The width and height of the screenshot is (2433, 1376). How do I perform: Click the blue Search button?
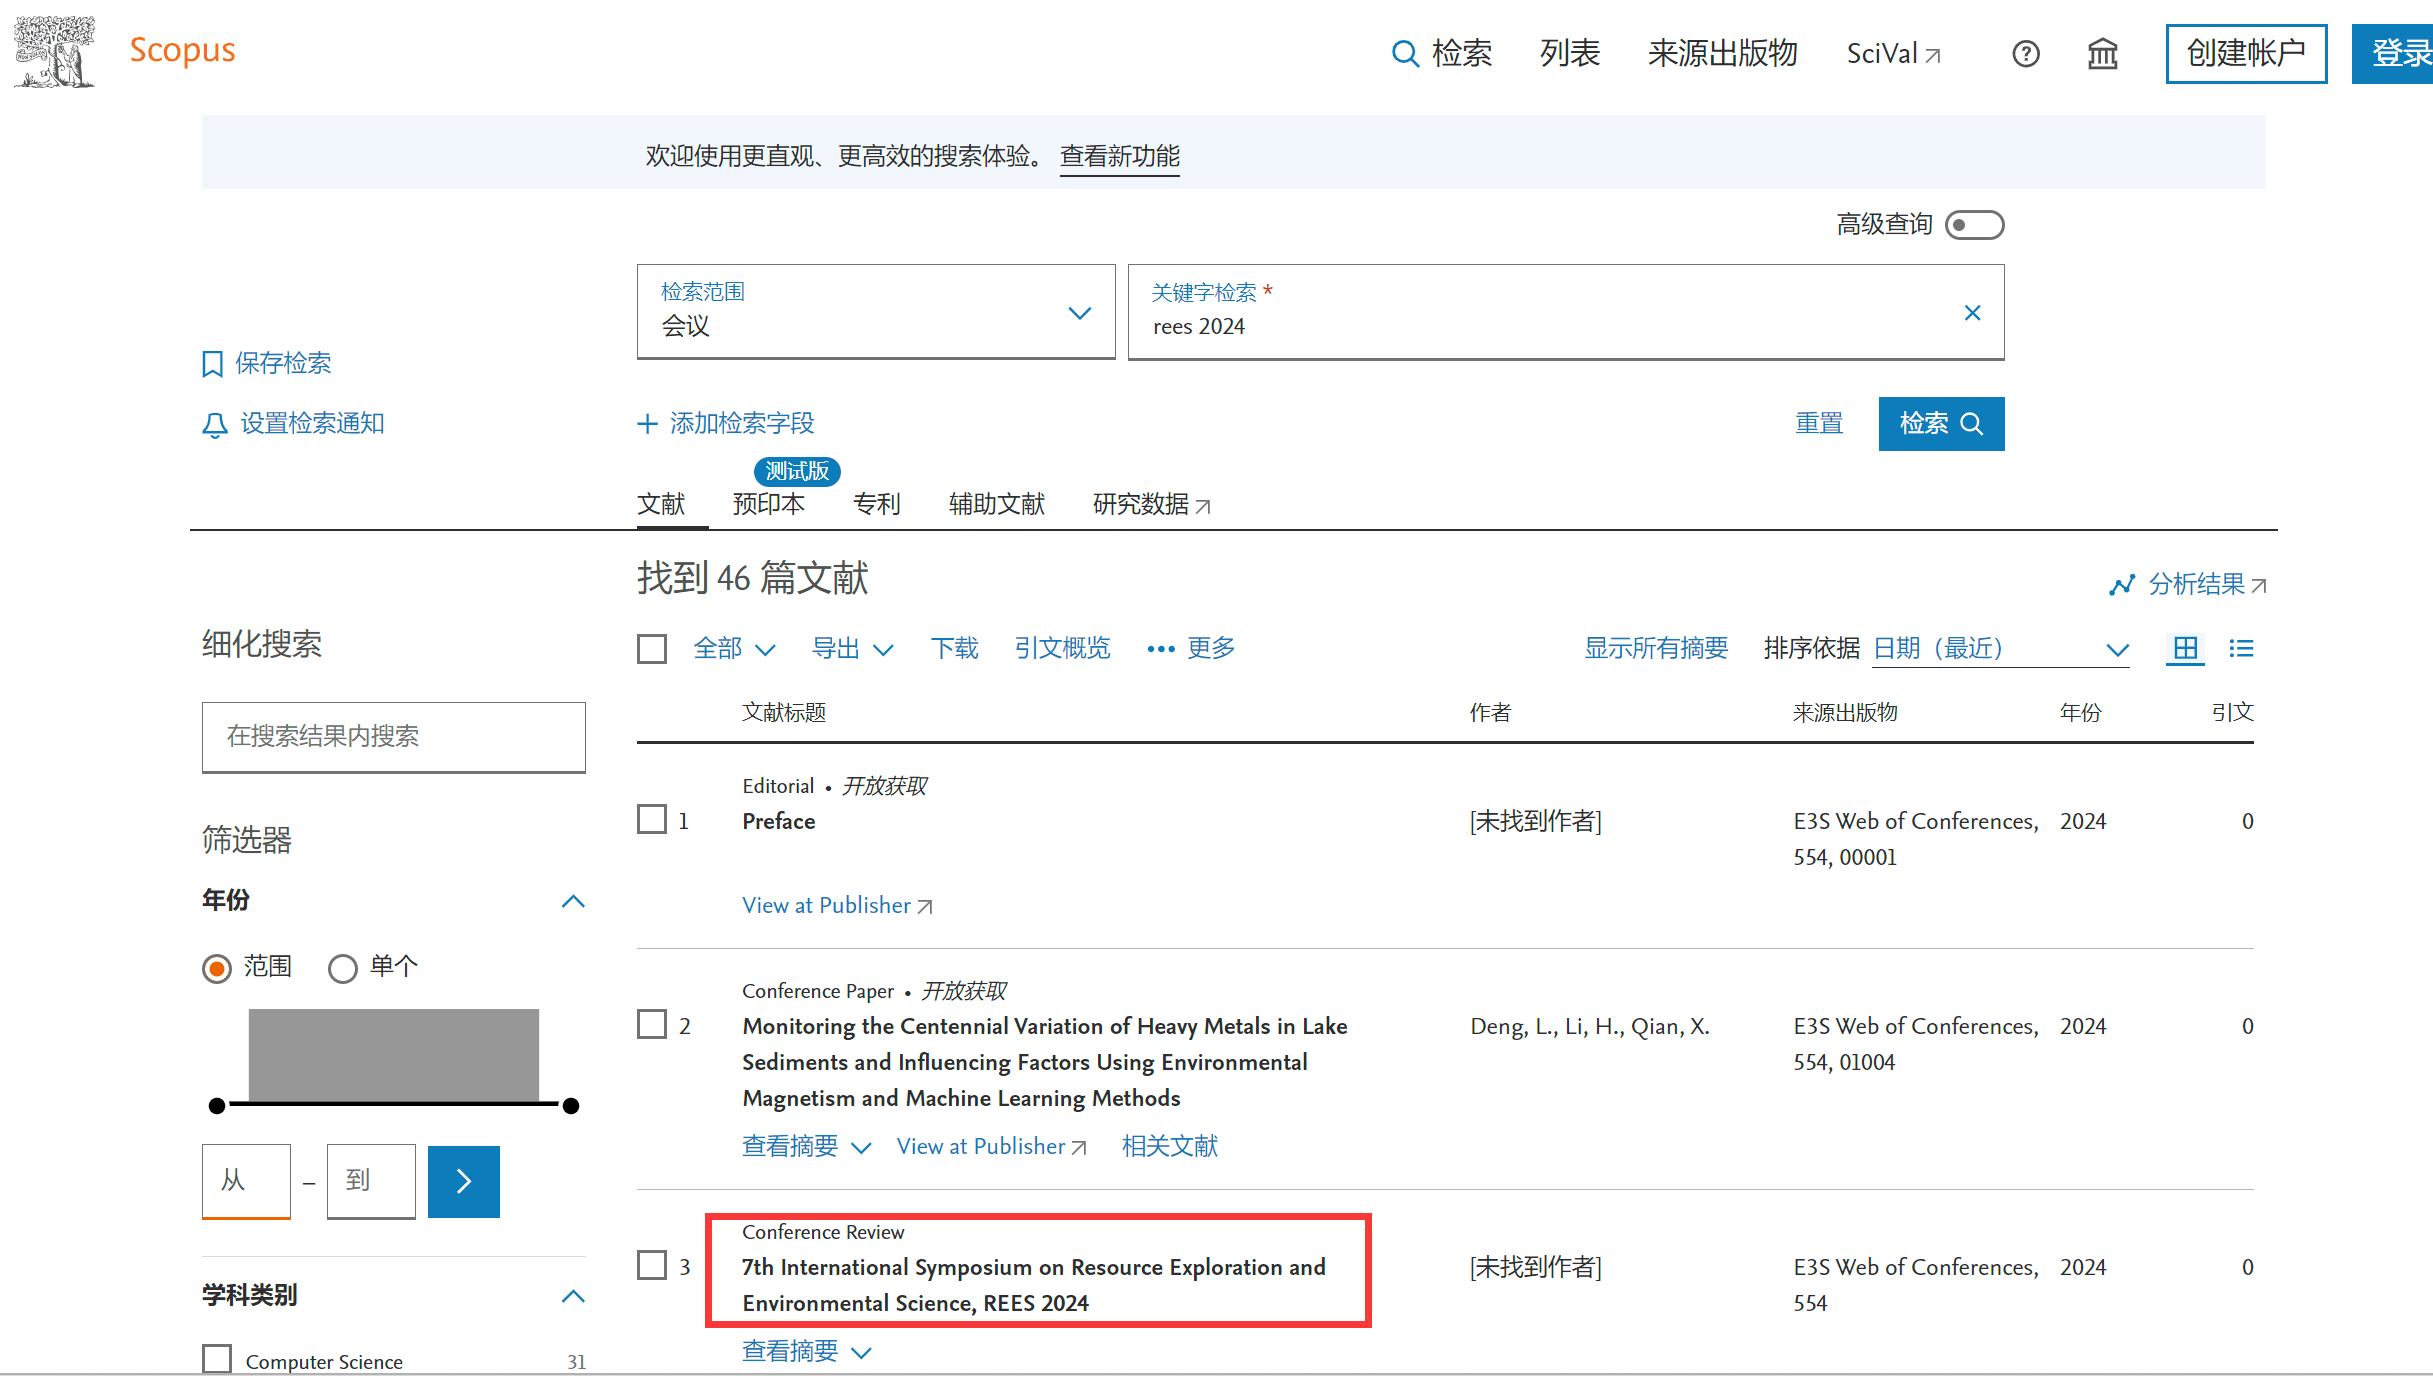[x=1940, y=424]
